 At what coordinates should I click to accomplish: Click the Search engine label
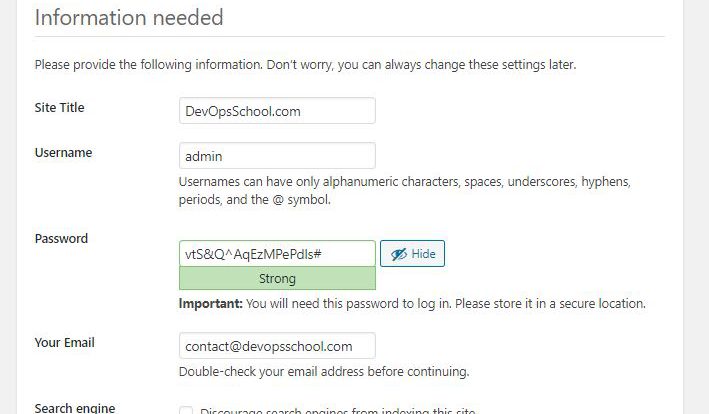click(x=75, y=408)
